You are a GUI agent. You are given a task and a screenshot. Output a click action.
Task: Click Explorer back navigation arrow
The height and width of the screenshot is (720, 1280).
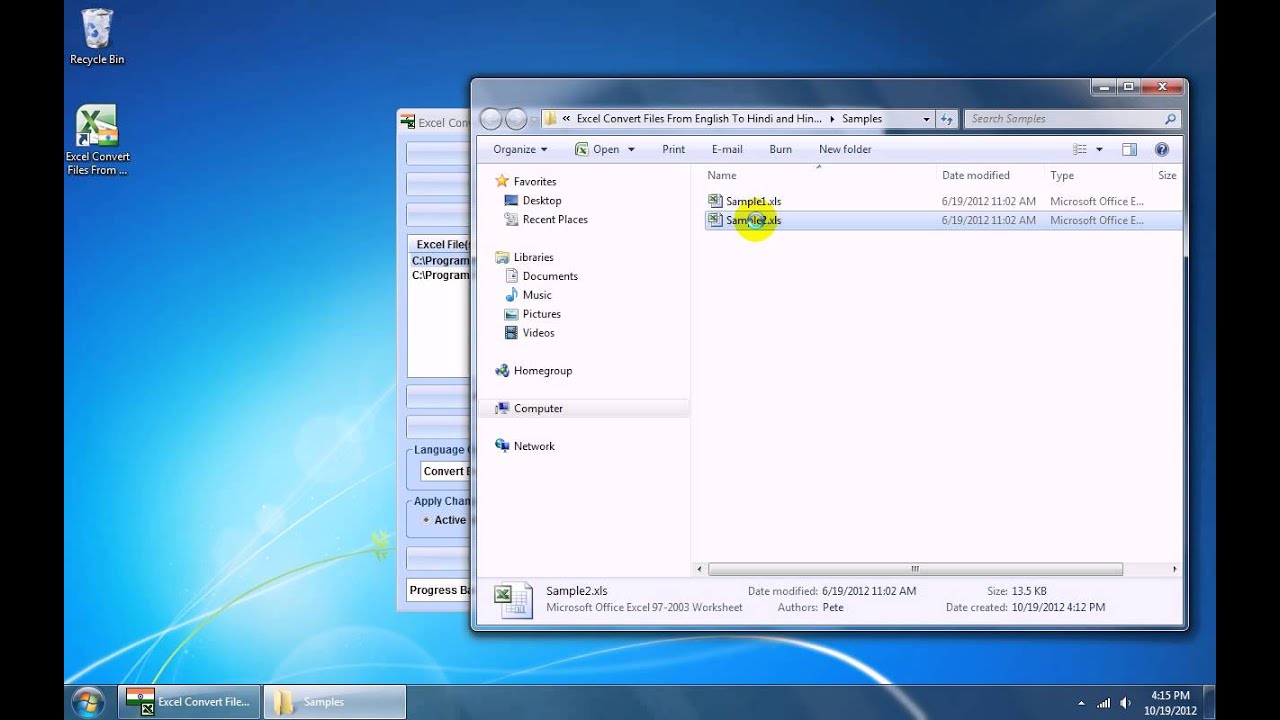pos(490,119)
